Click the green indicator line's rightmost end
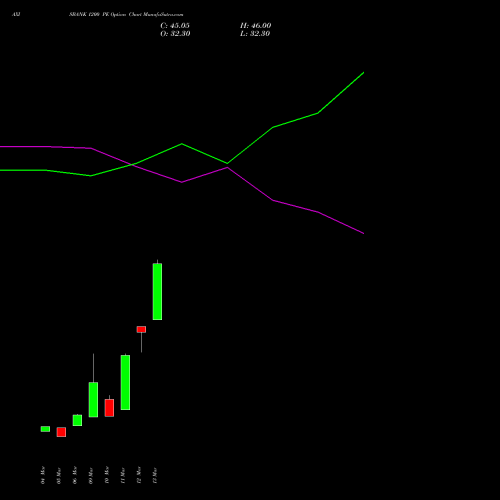The image size is (500, 500). 363,72
